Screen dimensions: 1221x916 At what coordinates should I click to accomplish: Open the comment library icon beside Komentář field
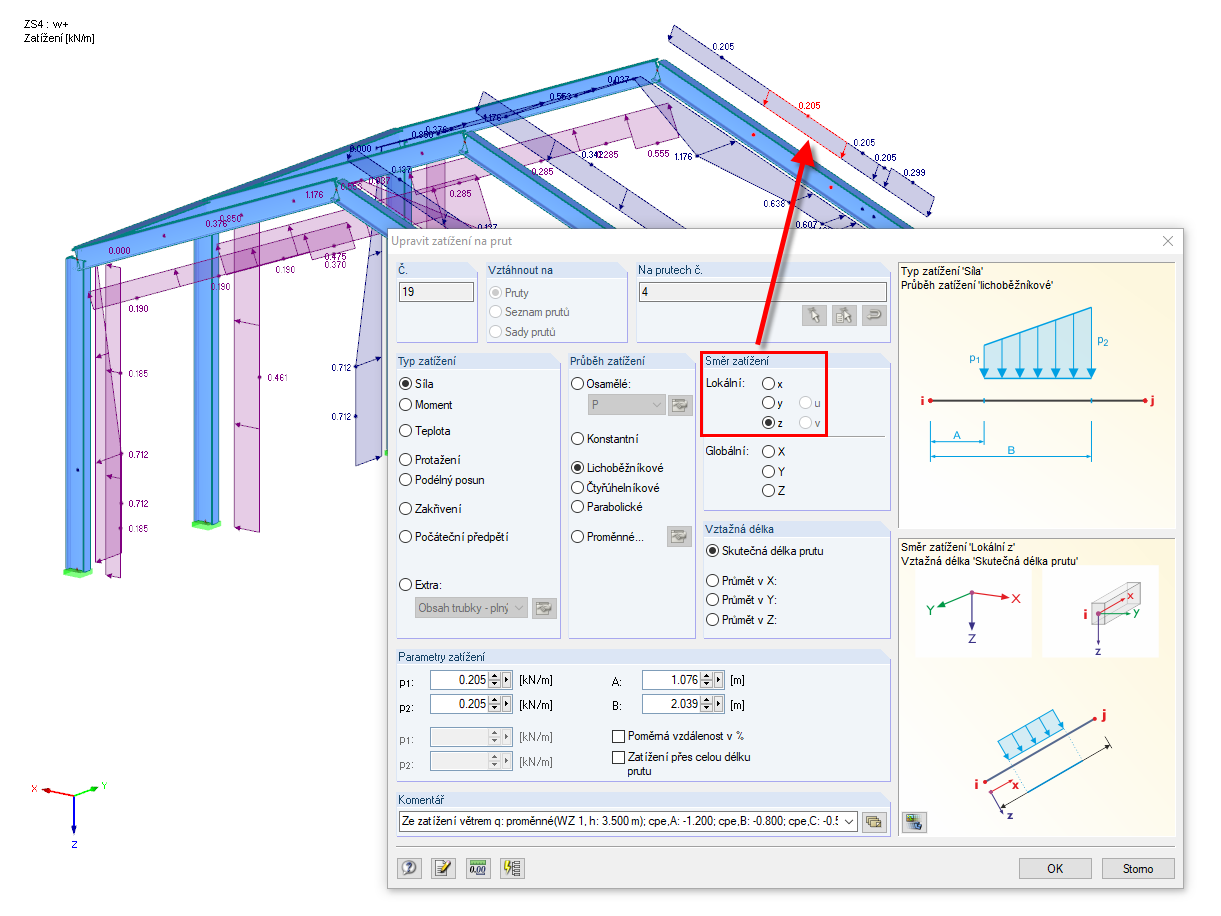[x=874, y=822]
